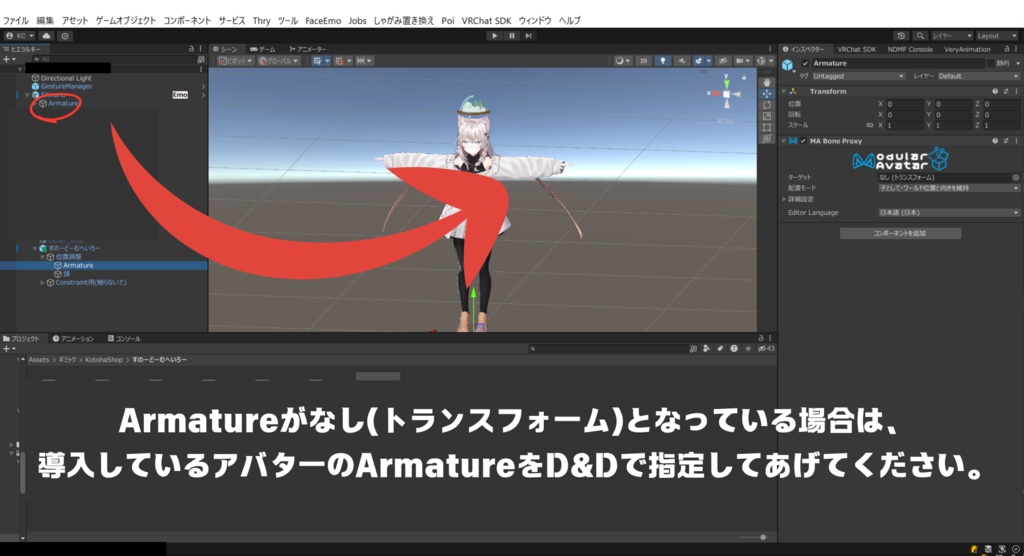
Task: Open the ゲームオブジェクト menu
Action: [x=126, y=21]
